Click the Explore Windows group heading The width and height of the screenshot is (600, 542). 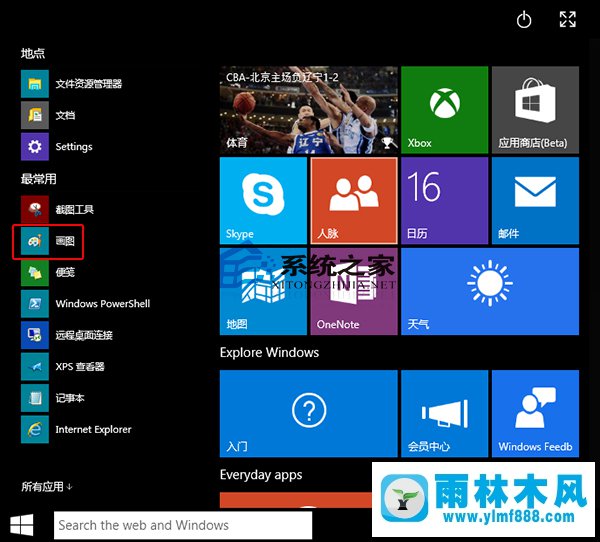(269, 352)
